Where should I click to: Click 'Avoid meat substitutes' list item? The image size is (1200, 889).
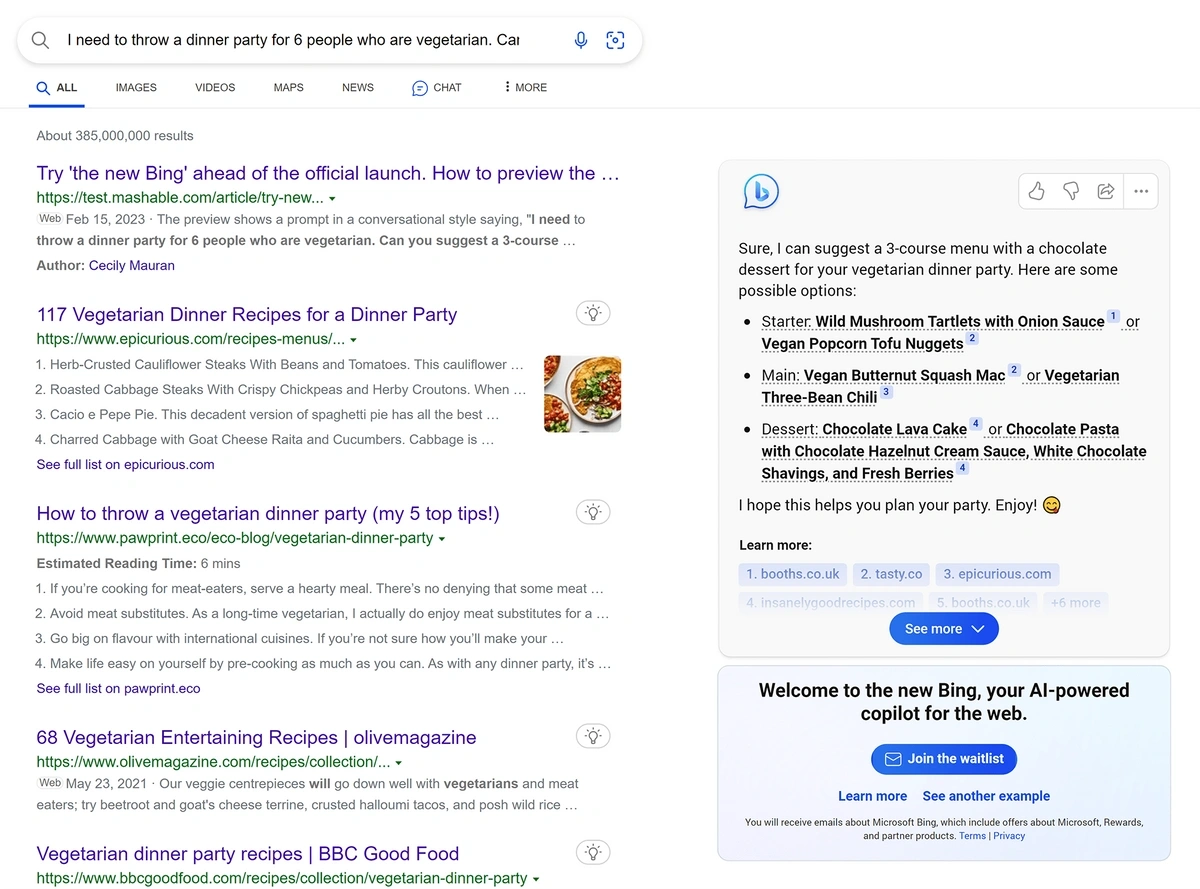point(322,613)
